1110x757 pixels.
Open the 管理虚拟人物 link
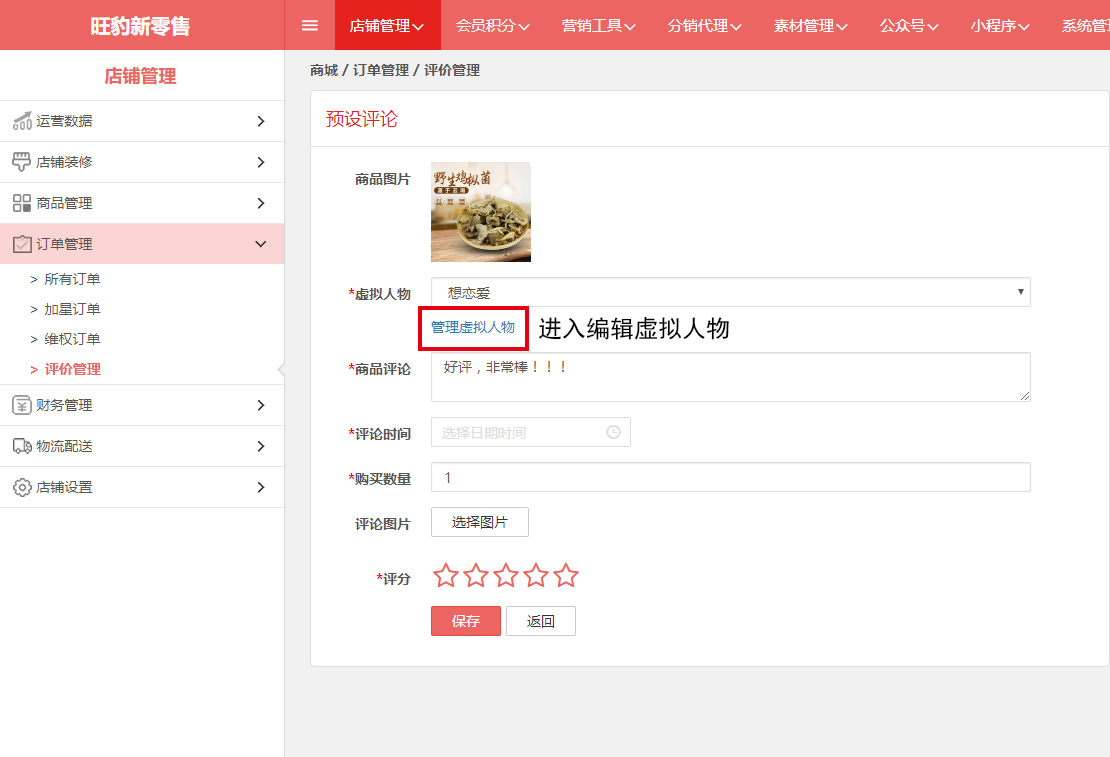point(473,328)
